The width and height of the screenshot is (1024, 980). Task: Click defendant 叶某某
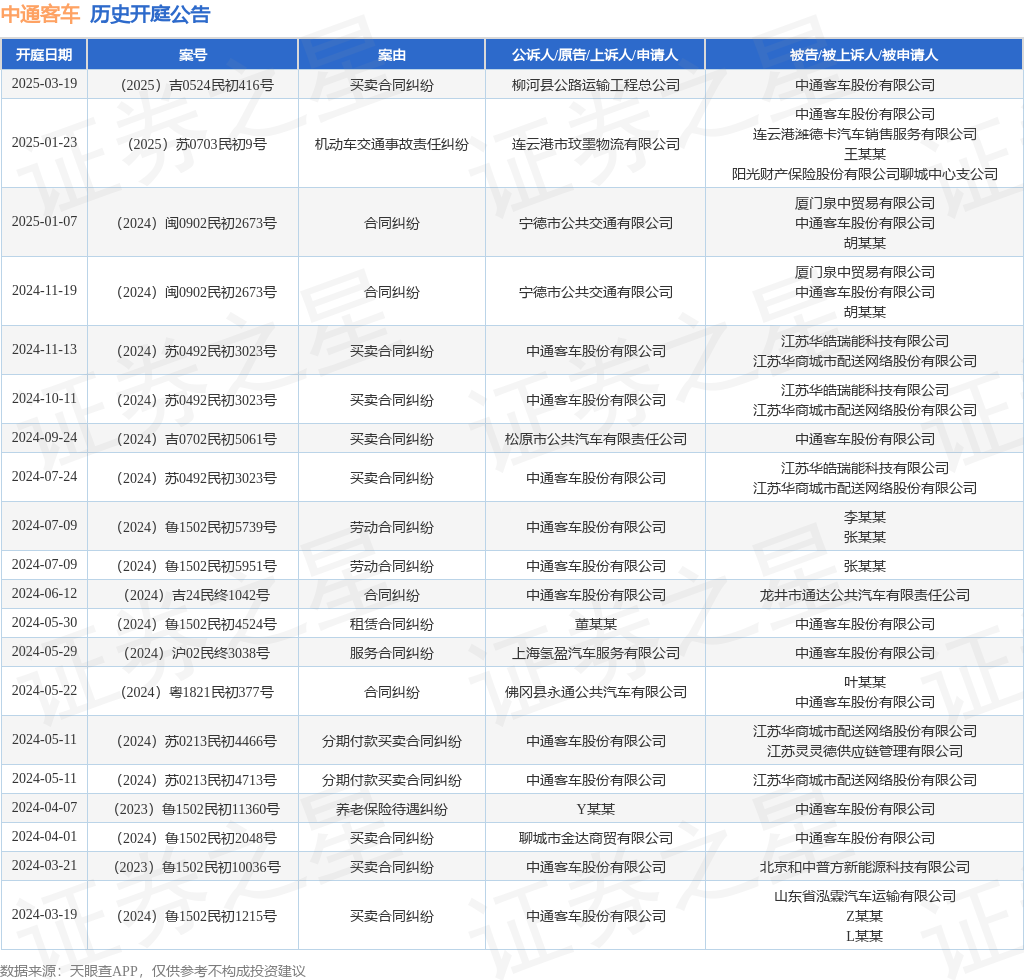tap(865, 682)
